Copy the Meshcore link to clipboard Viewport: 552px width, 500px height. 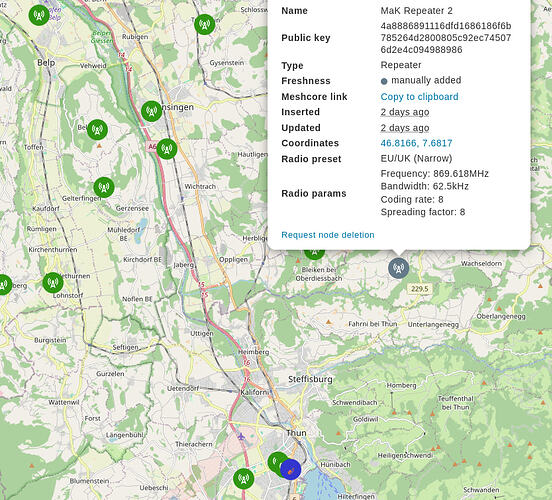pos(419,96)
